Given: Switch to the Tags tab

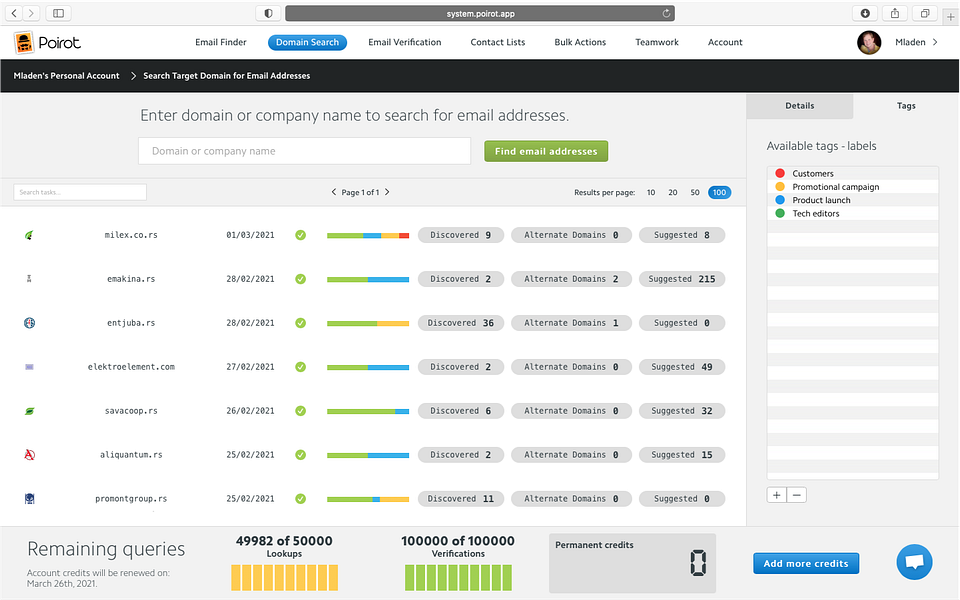Looking at the screenshot, I should (906, 106).
